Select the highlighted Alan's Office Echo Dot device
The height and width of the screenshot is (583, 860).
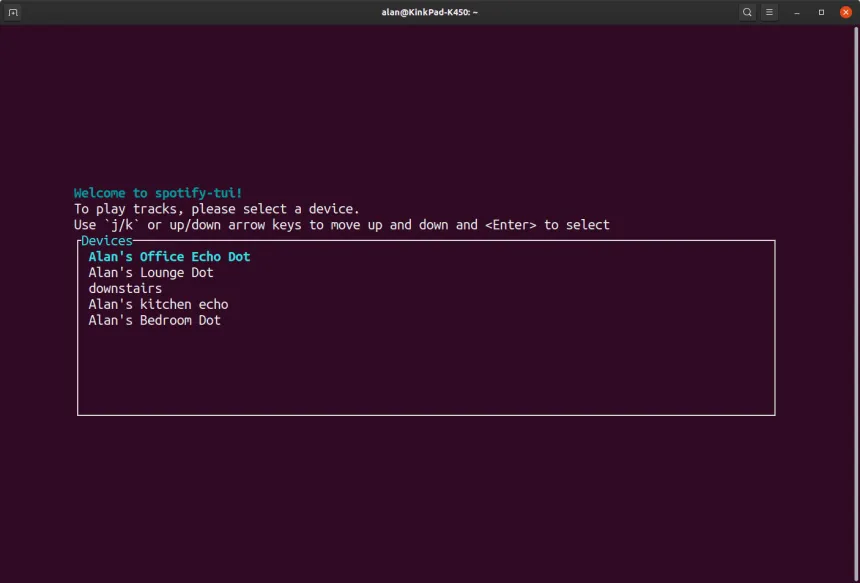point(168,256)
